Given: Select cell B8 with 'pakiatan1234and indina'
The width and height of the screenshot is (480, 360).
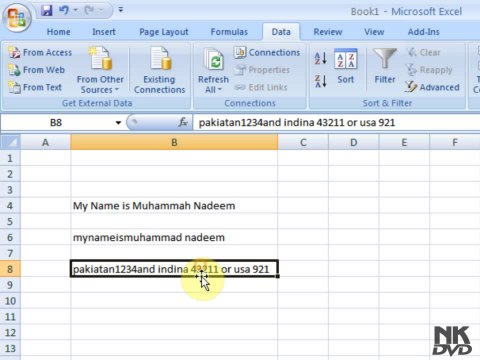Looking at the screenshot, I should 174,269.
